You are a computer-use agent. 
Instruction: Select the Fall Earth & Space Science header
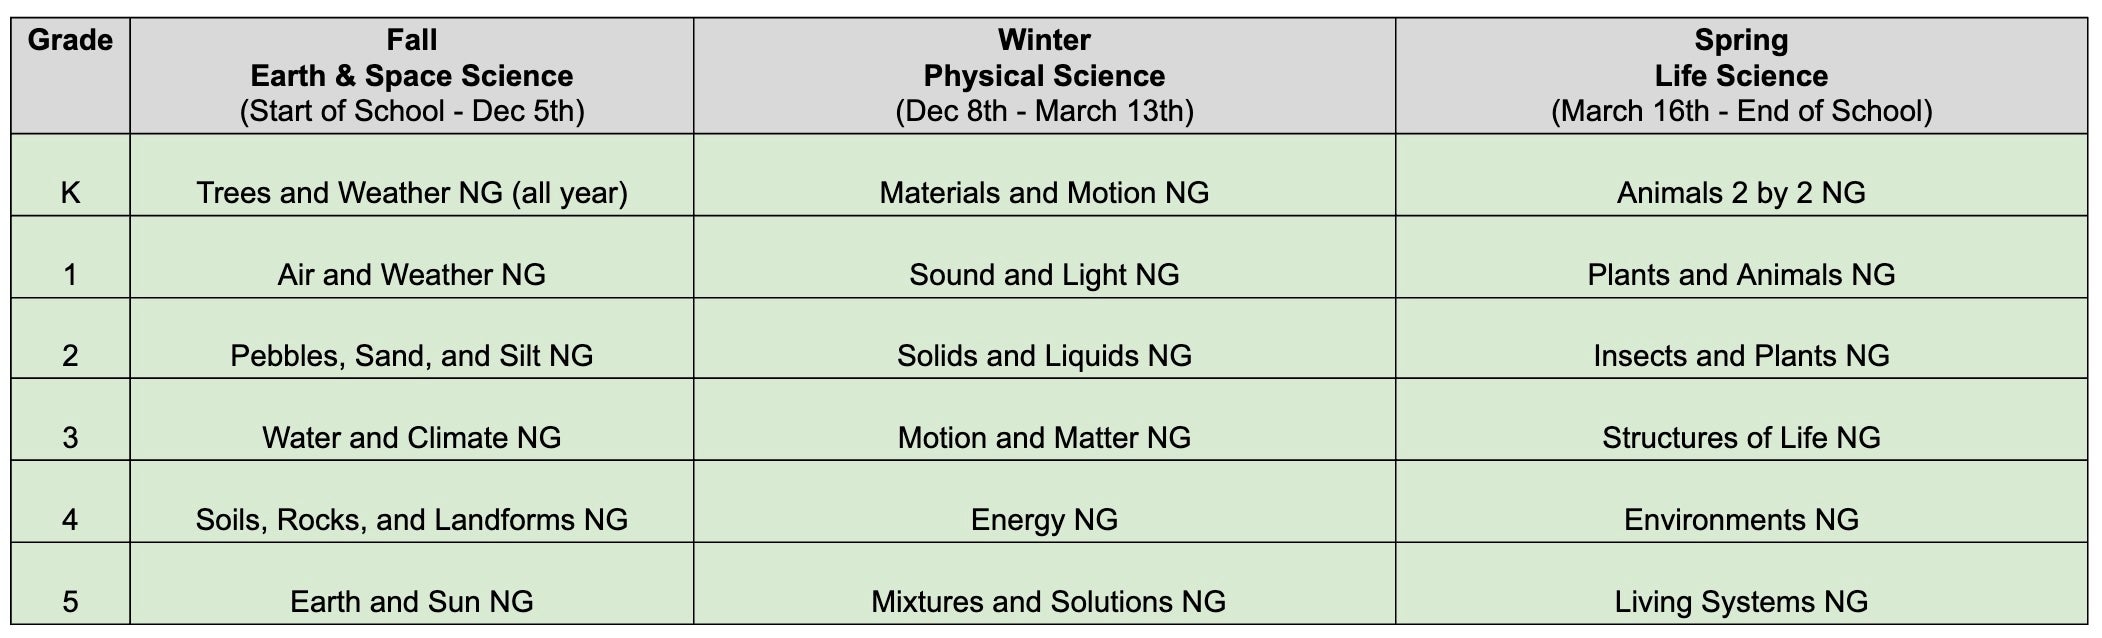click(411, 76)
